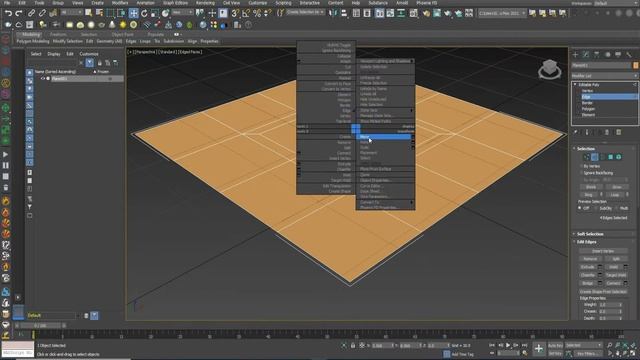The image size is (640, 360).
Task: Choose Object Properties in quad menu
Action: 375,180
